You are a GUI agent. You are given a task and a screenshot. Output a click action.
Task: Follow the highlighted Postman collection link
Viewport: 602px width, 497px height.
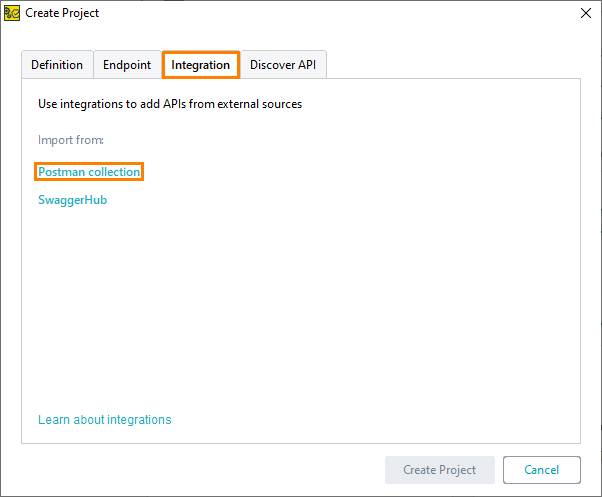pyautogui.click(x=89, y=172)
